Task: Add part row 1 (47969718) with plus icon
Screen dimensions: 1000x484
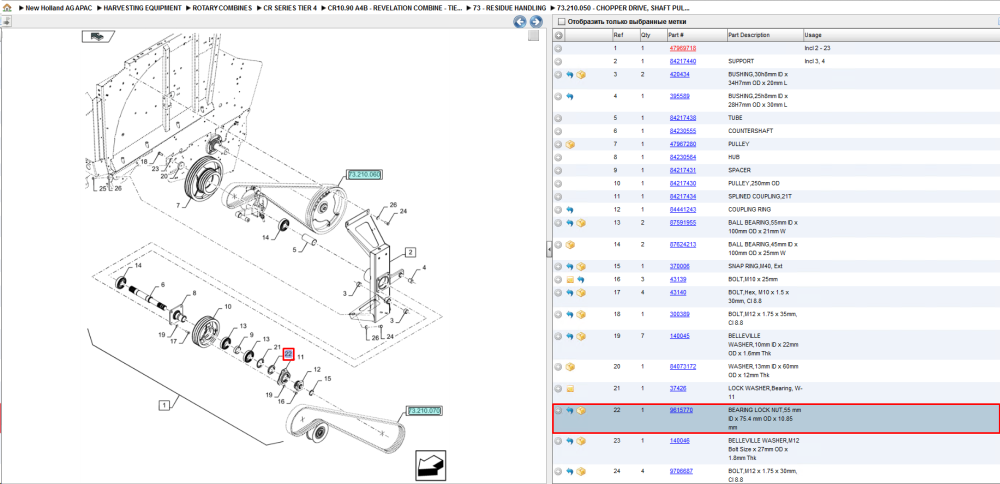Action: click(558, 48)
